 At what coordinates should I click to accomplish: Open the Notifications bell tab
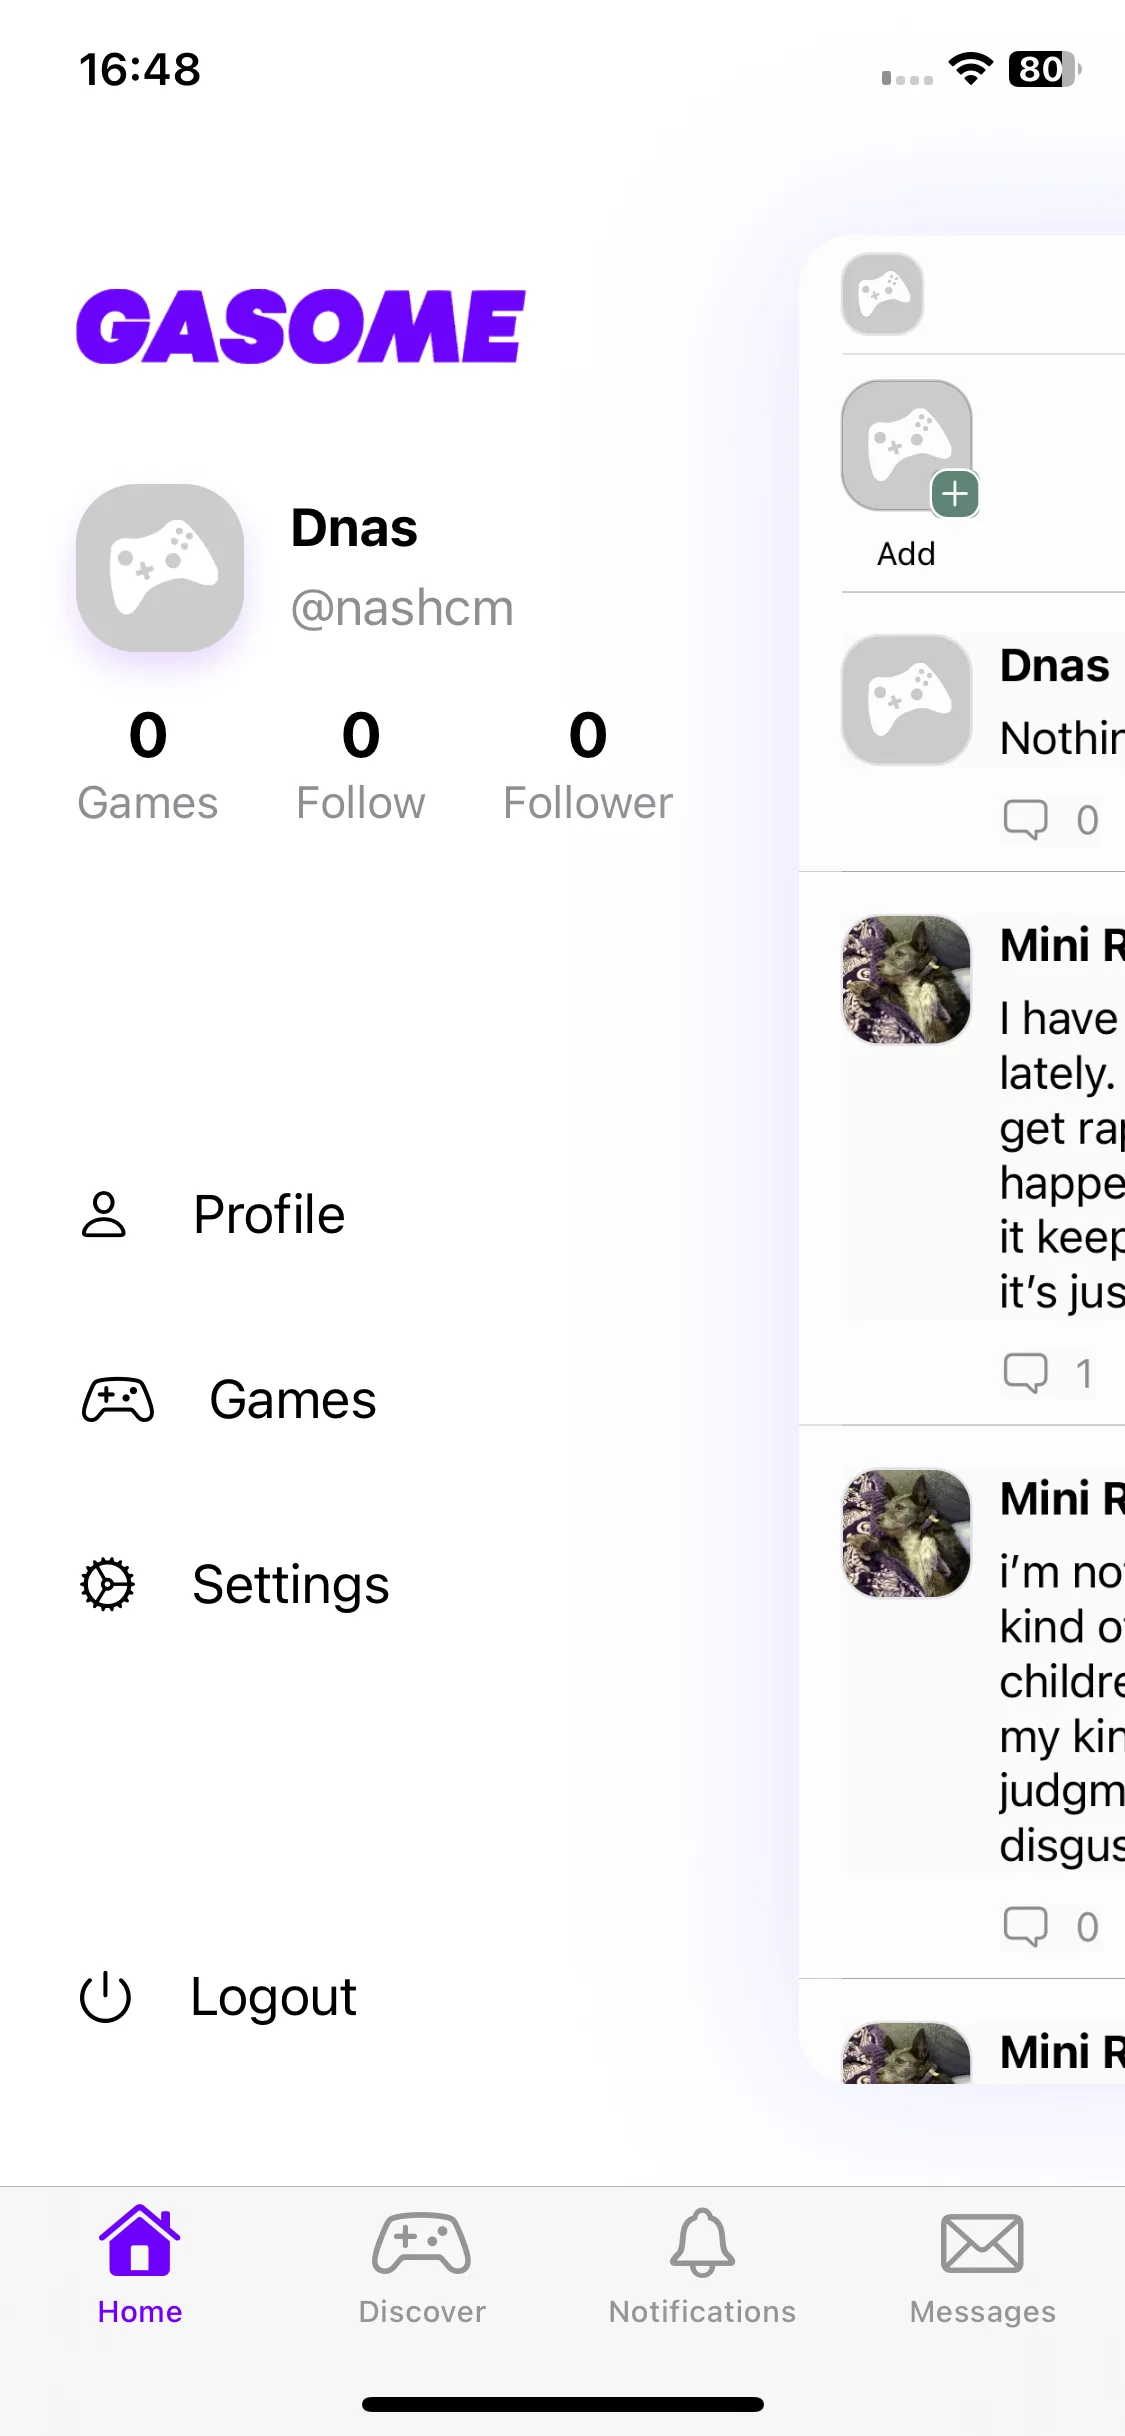(x=702, y=2267)
